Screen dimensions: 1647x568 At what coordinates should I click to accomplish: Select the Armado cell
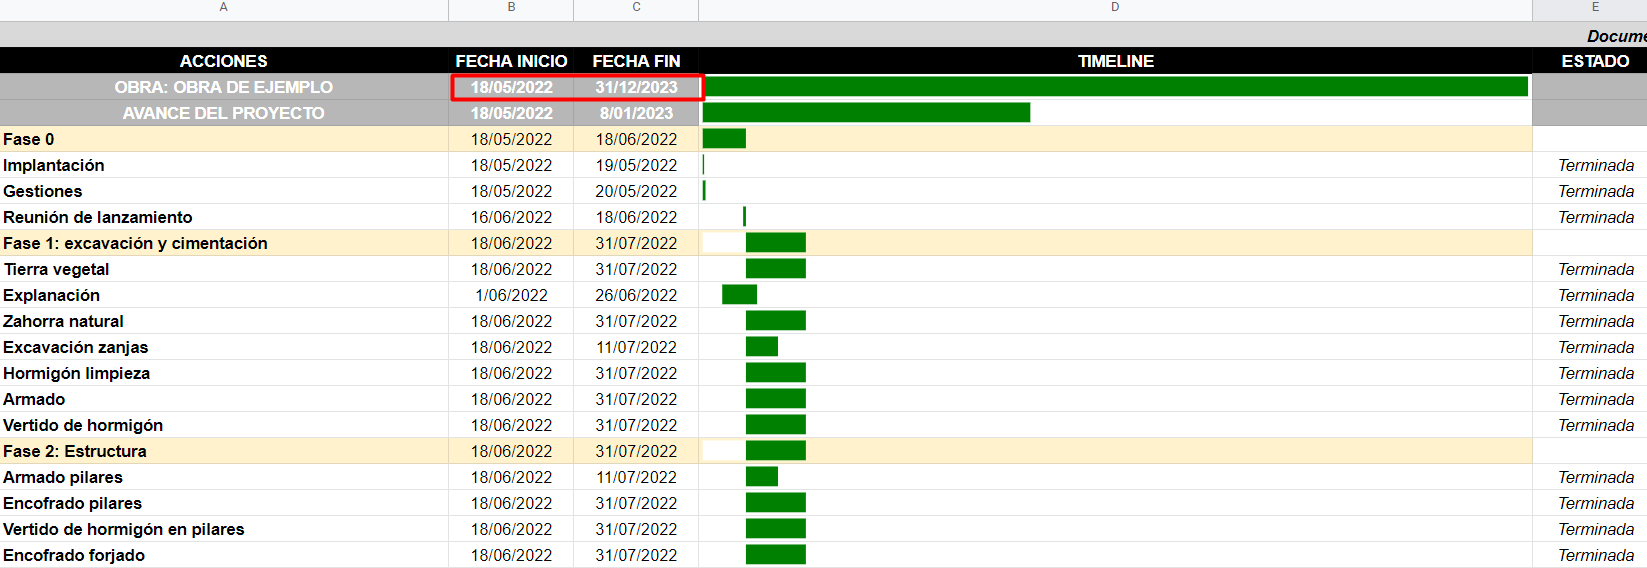click(x=224, y=399)
